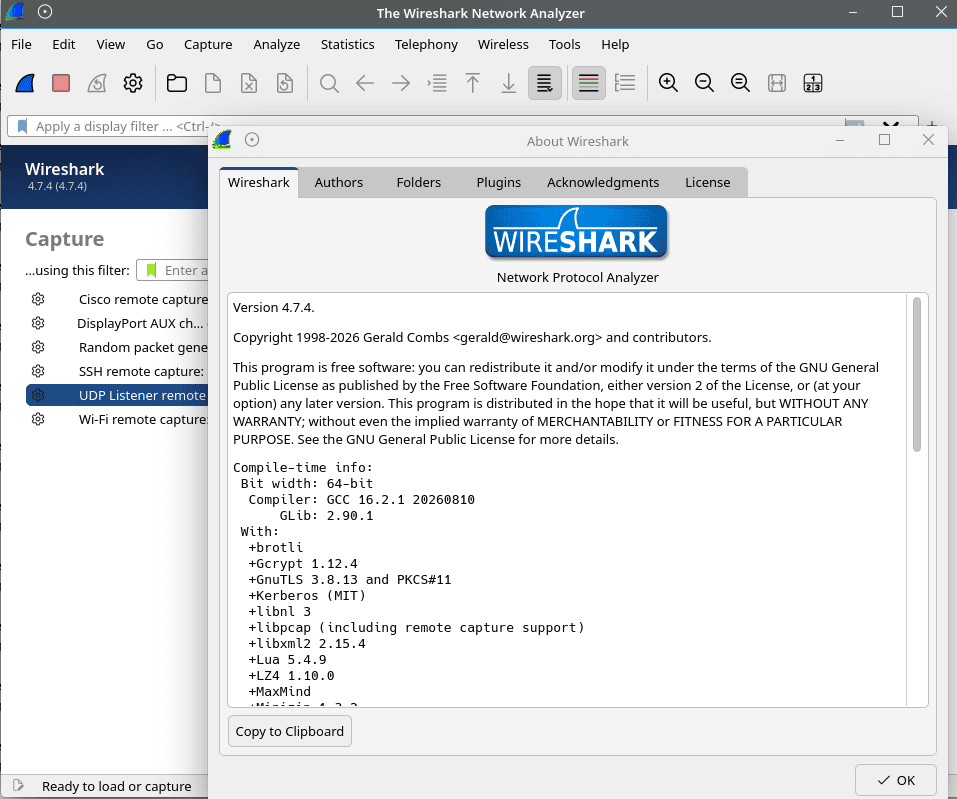The height and width of the screenshot is (799, 957).
Task: Reset text to normal size
Action: (x=740, y=83)
